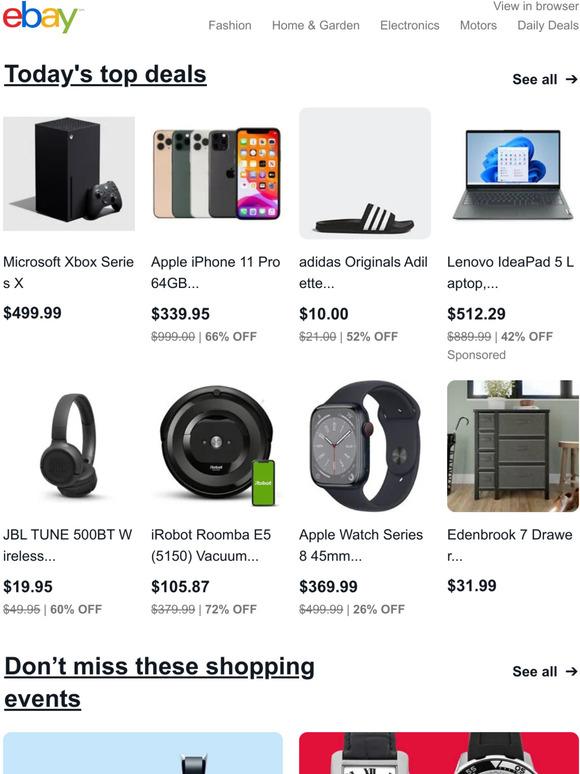
Task: Open Daily Deals link
Action: (x=548, y=25)
